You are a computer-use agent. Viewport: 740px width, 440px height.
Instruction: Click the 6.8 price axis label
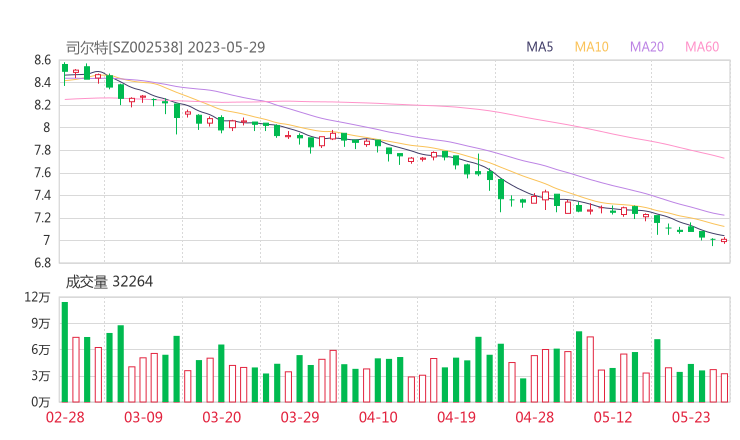tap(42, 263)
